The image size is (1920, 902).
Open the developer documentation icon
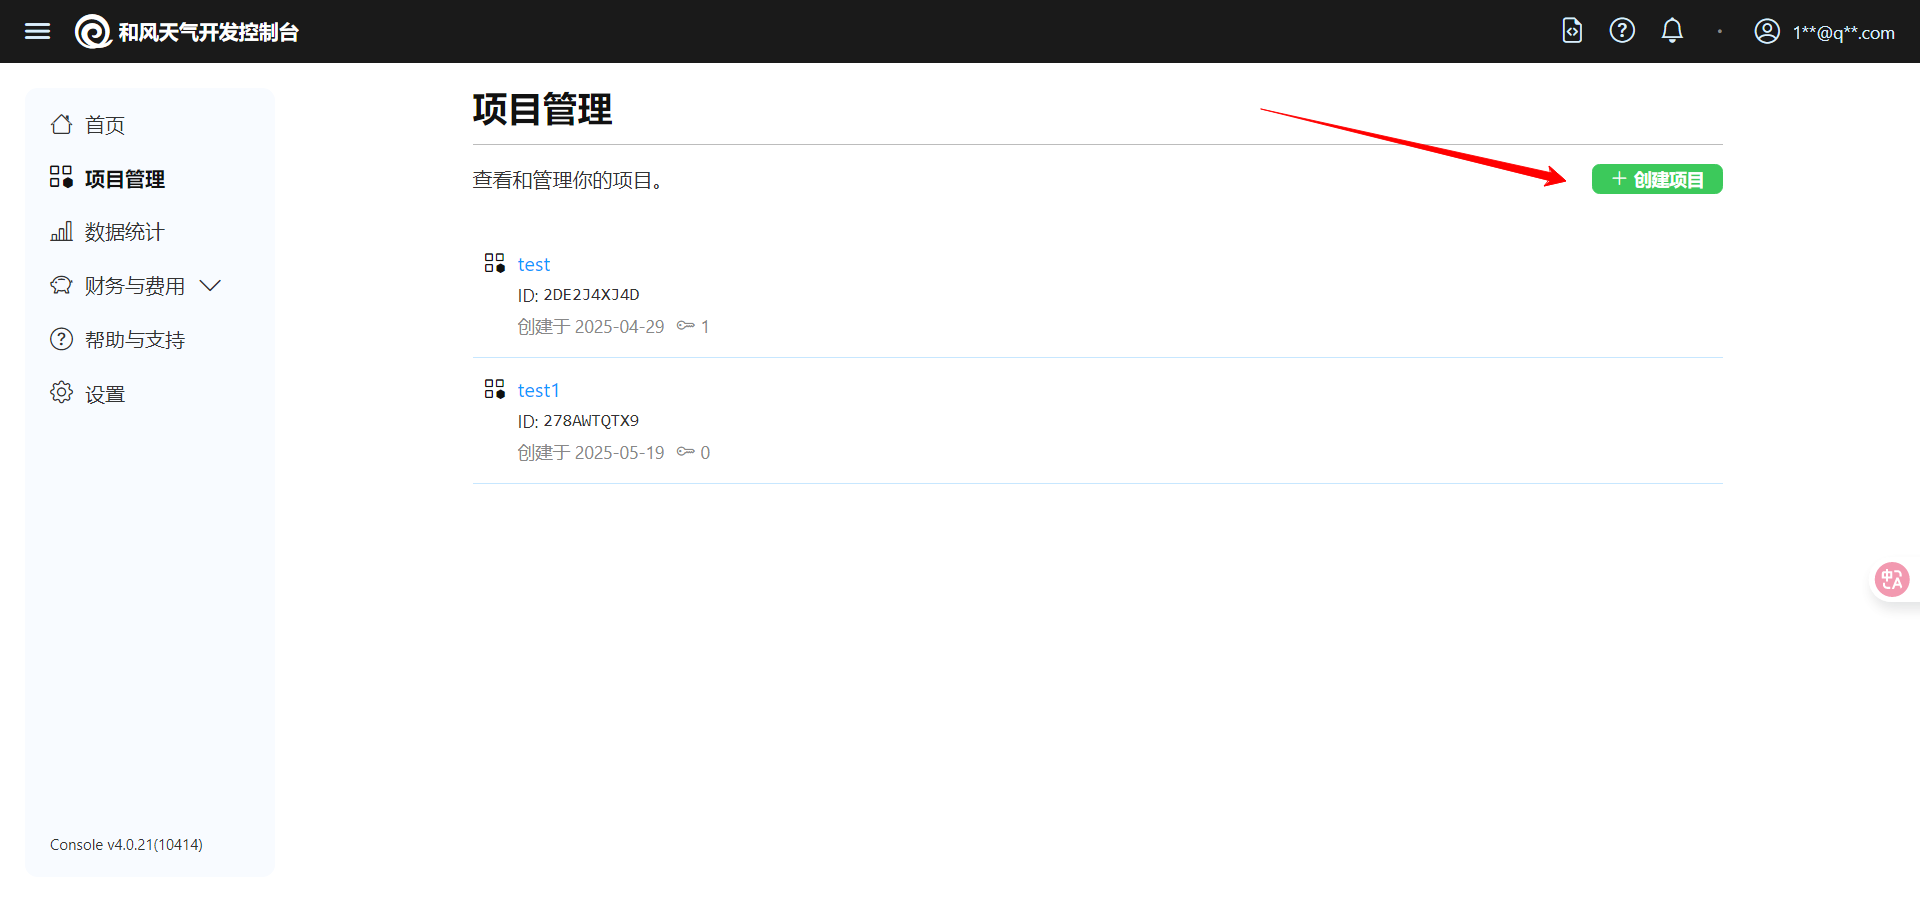[1572, 31]
